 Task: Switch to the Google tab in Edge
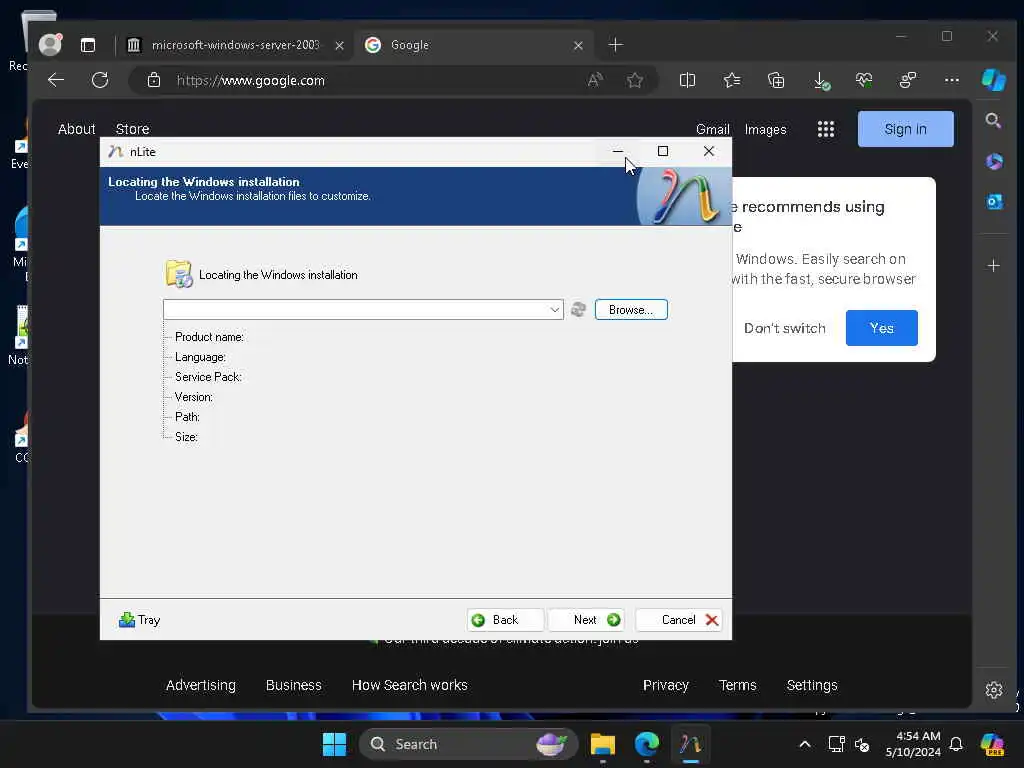click(x=473, y=45)
